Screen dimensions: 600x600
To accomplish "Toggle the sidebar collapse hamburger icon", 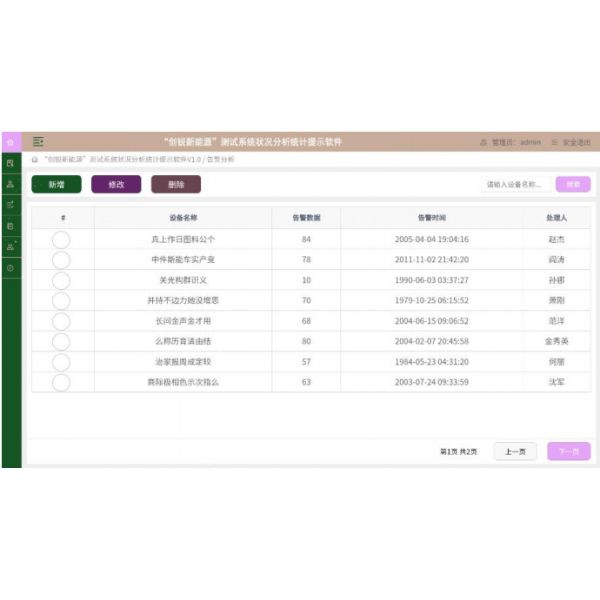I will pos(38,142).
